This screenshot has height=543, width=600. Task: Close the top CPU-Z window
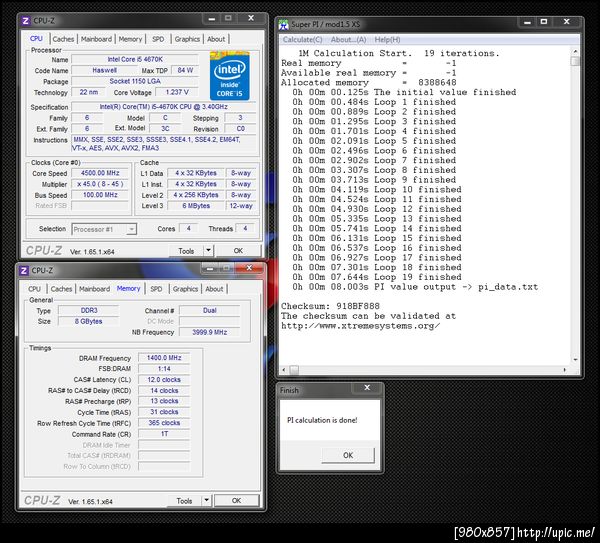(251, 18)
